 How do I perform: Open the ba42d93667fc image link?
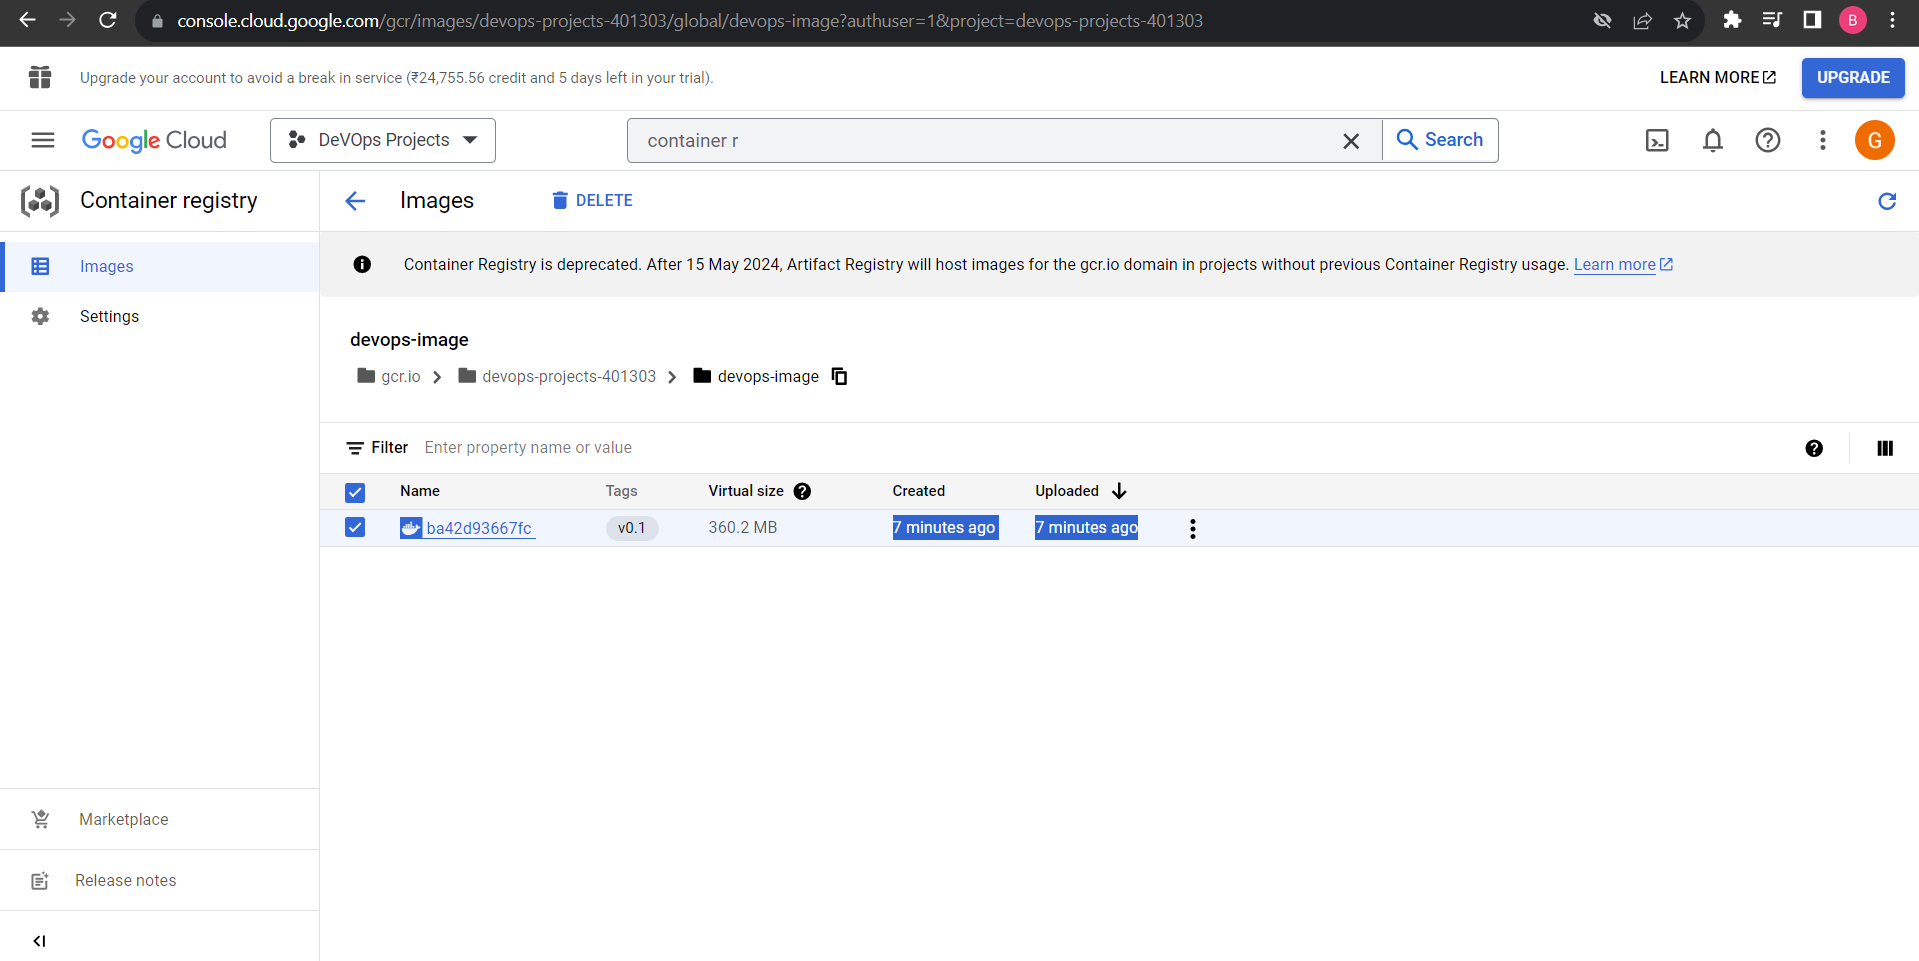(479, 528)
